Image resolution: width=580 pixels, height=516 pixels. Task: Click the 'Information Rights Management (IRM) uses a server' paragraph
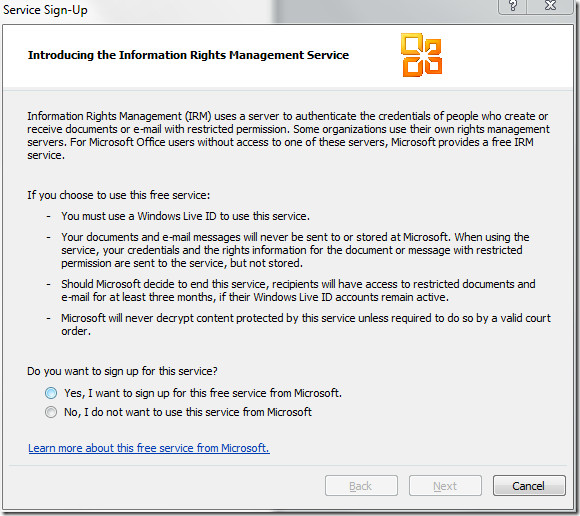pos(288,135)
